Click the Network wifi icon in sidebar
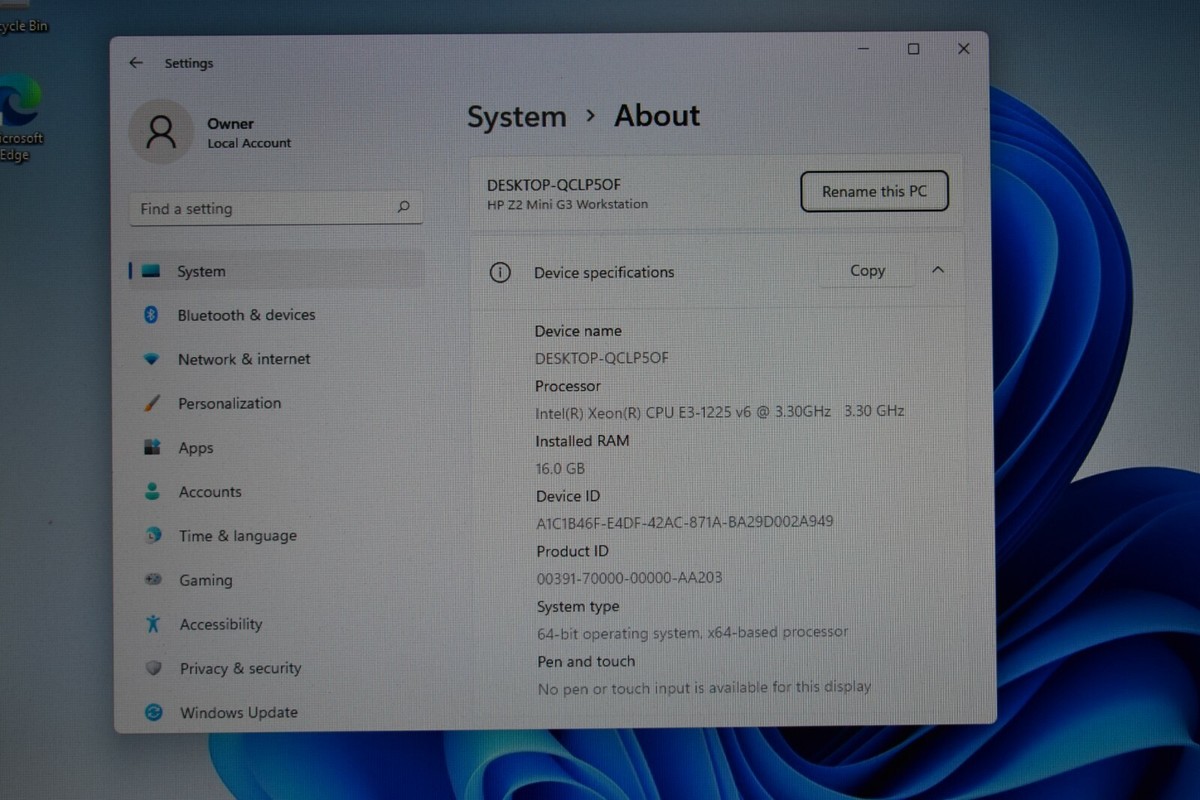1200x800 pixels. 152,359
